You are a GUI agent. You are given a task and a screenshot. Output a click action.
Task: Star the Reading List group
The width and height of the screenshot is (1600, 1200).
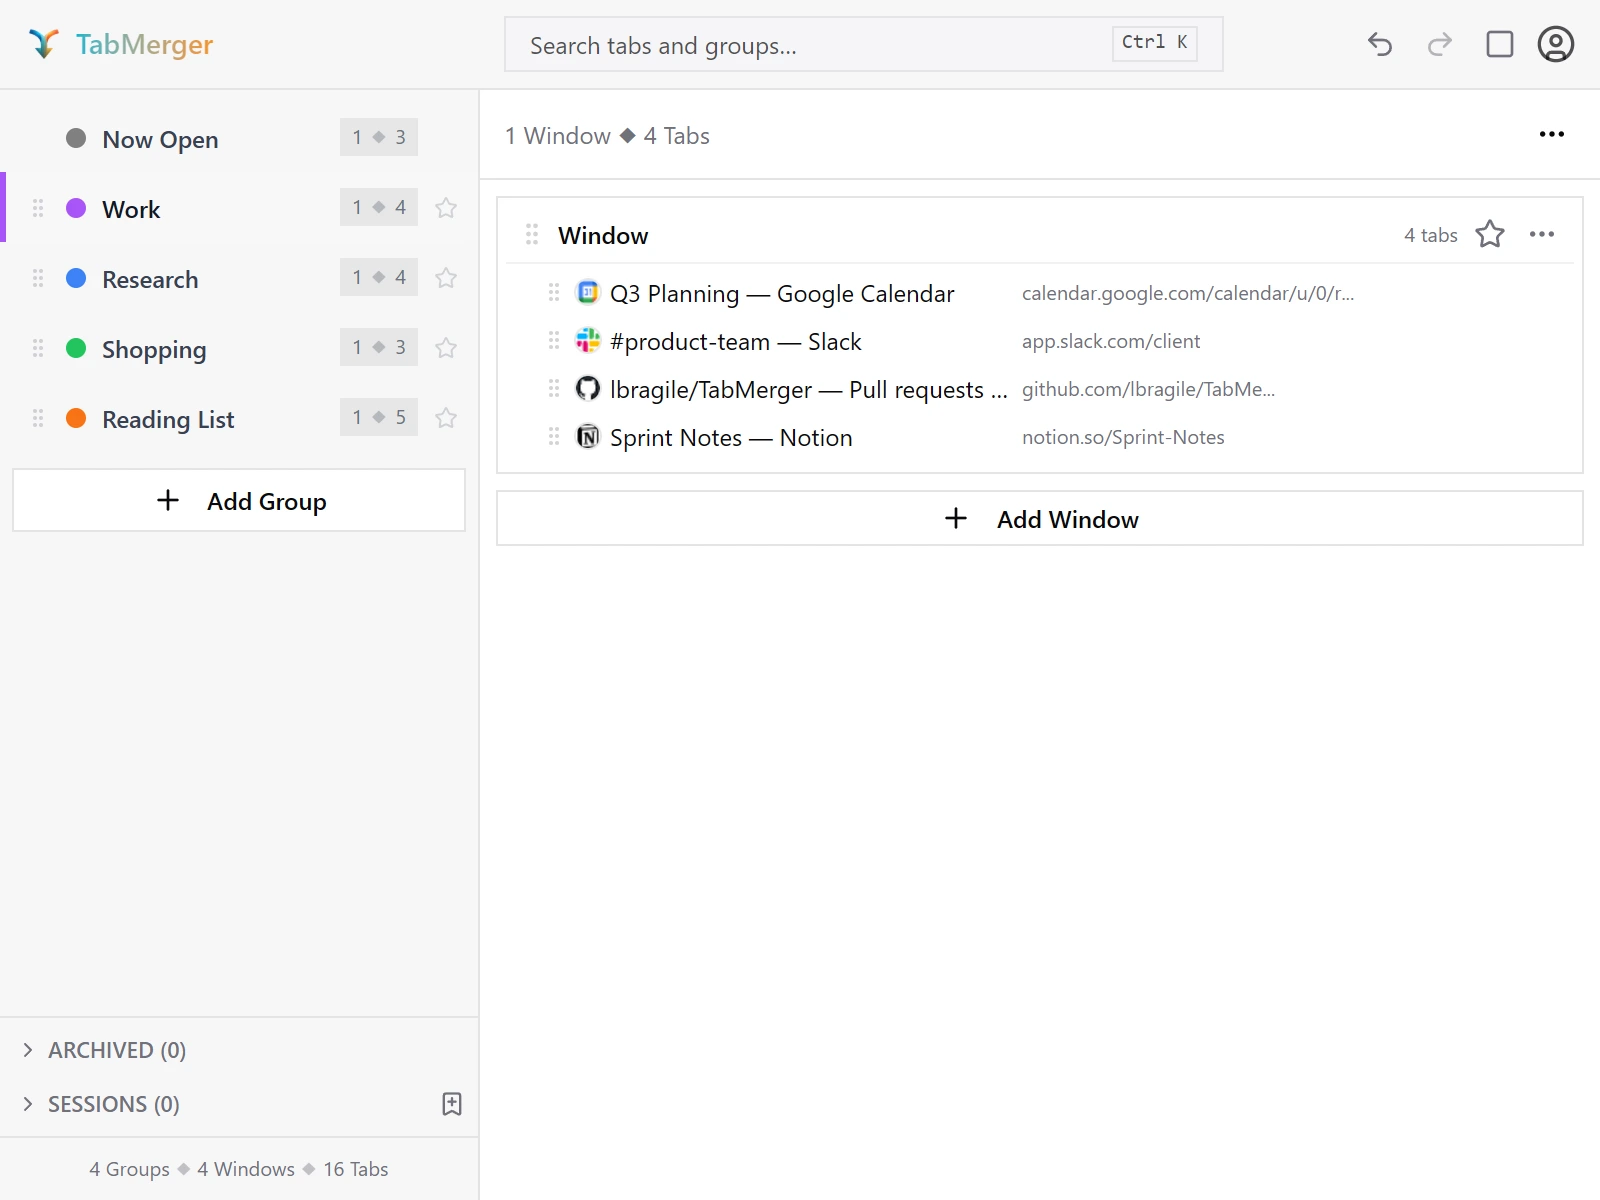coord(446,418)
